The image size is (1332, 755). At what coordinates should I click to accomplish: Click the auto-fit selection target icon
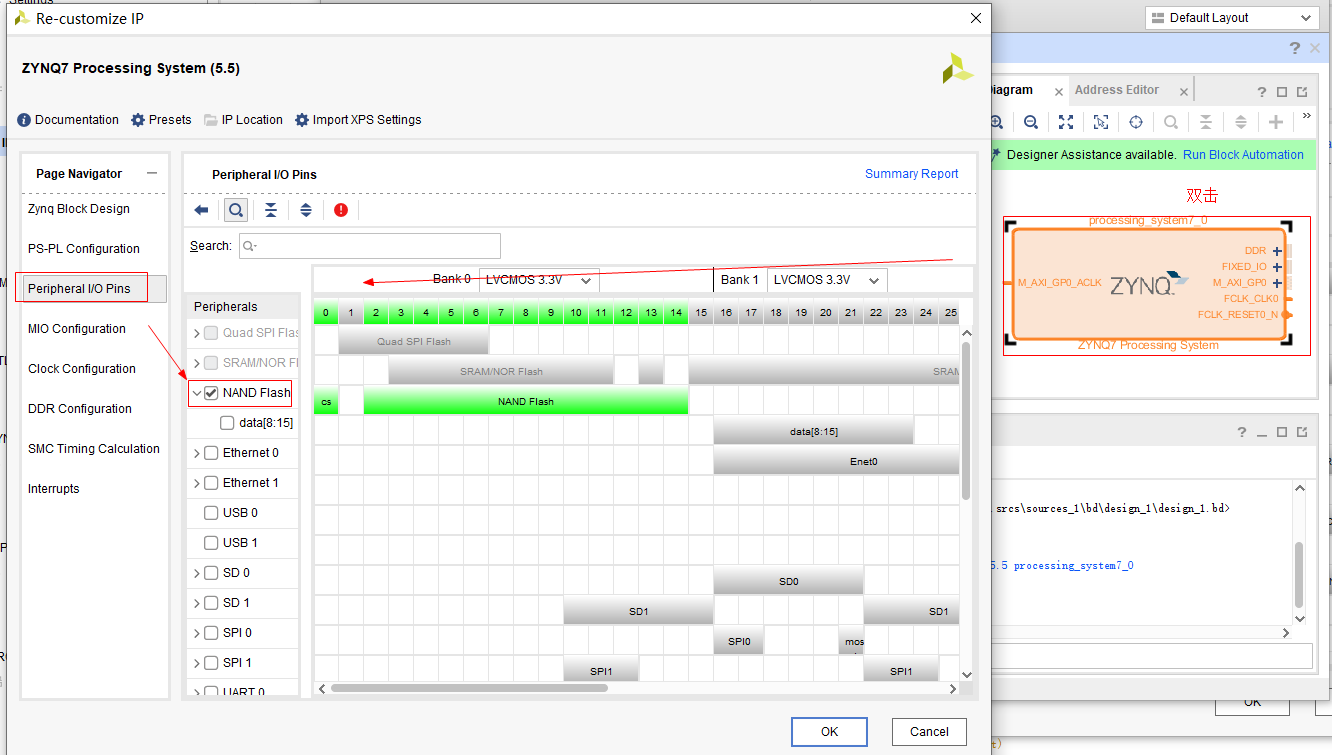point(1136,122)
